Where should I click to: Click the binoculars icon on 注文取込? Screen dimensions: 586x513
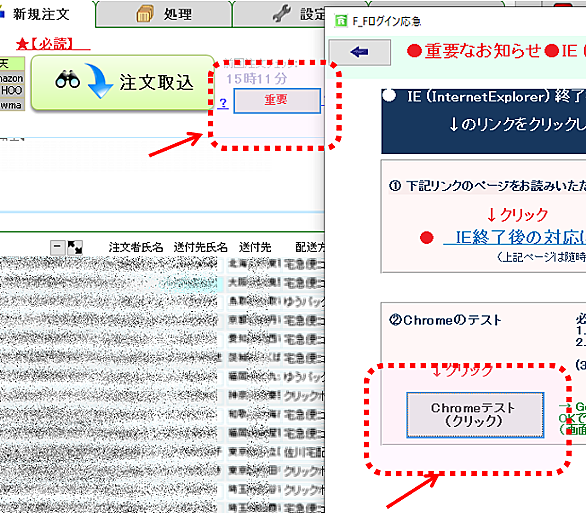click(67, 79)
